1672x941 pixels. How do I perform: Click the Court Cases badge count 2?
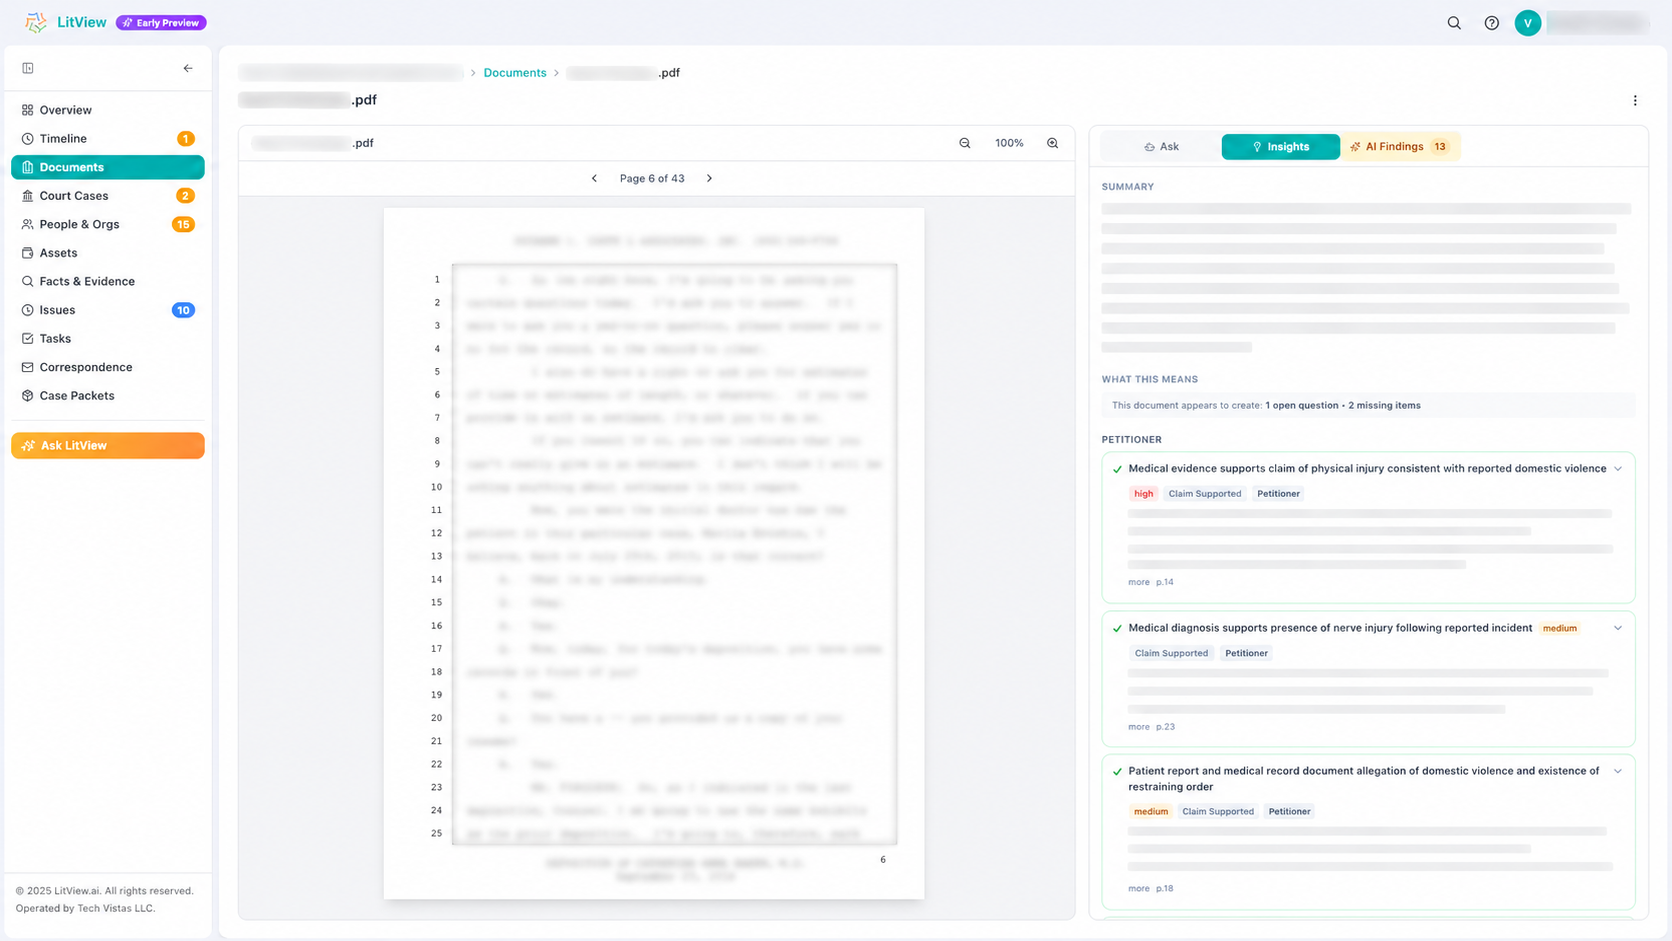(x=185, y=196)
